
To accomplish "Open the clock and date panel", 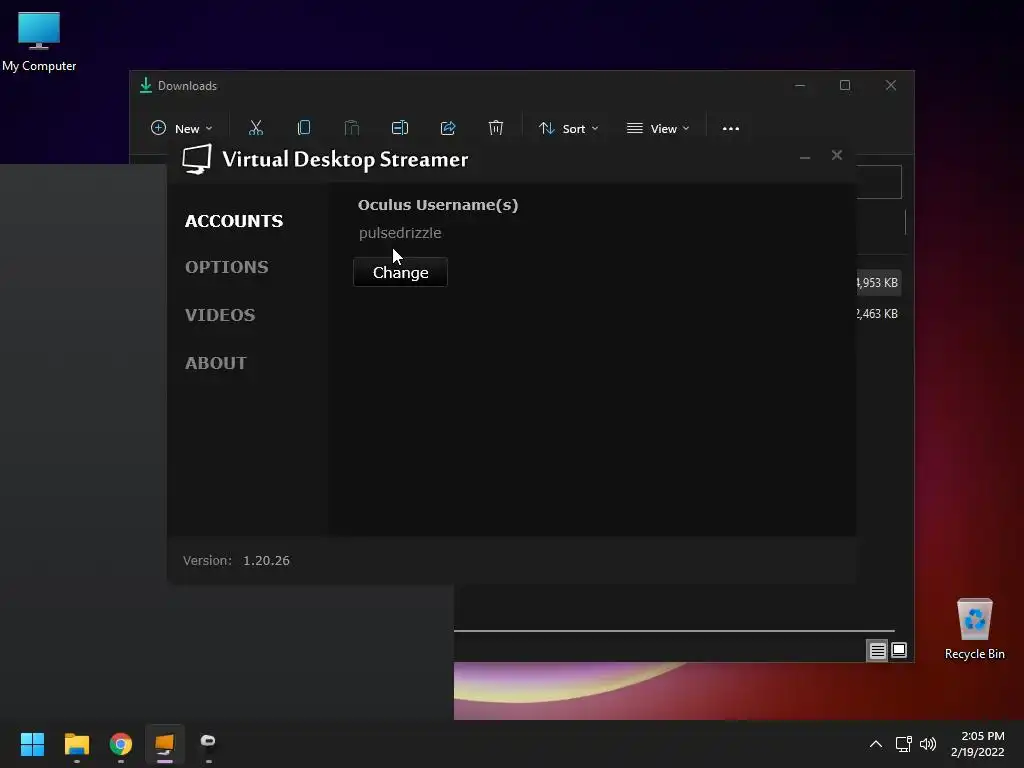I will [978, 744].
